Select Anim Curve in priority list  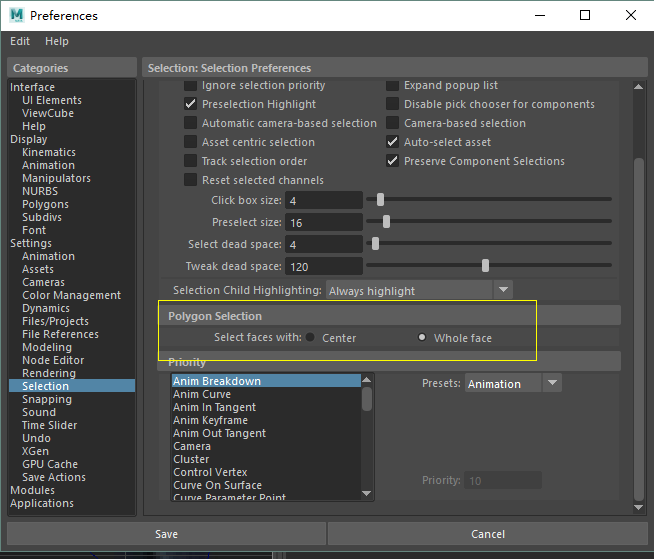(x=266, y=394)
